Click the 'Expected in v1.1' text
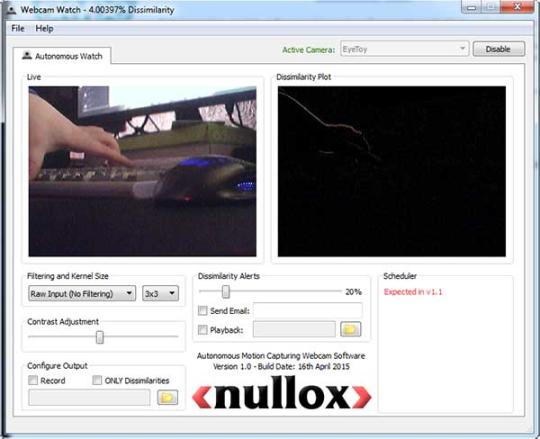The width and height of the screenshot is (540, 439). [x=413, y=292]
